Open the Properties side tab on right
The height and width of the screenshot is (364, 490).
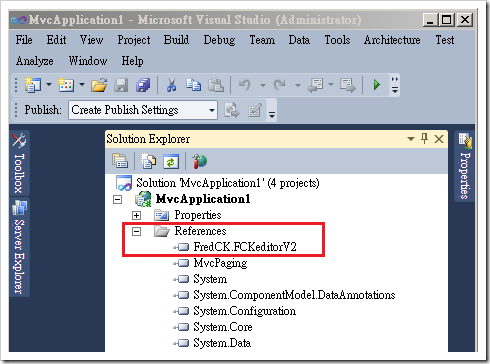(x=465, y=166)
